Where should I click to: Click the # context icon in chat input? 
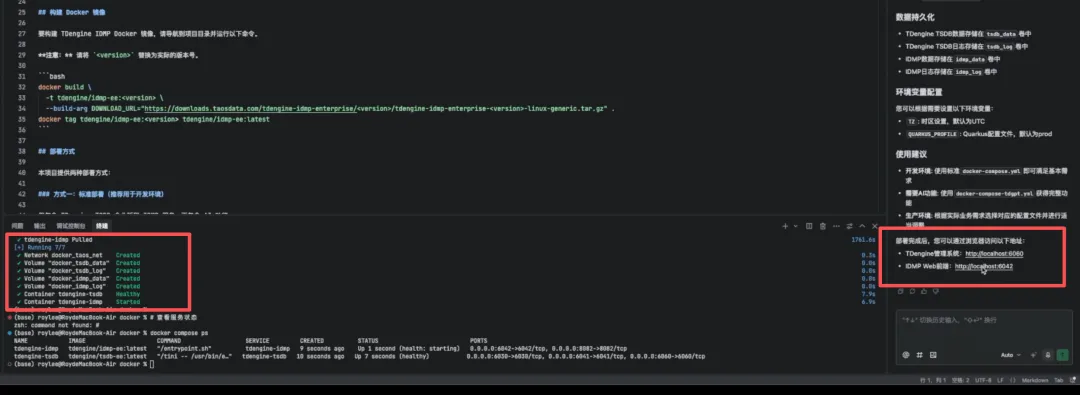tap(920, 355)
